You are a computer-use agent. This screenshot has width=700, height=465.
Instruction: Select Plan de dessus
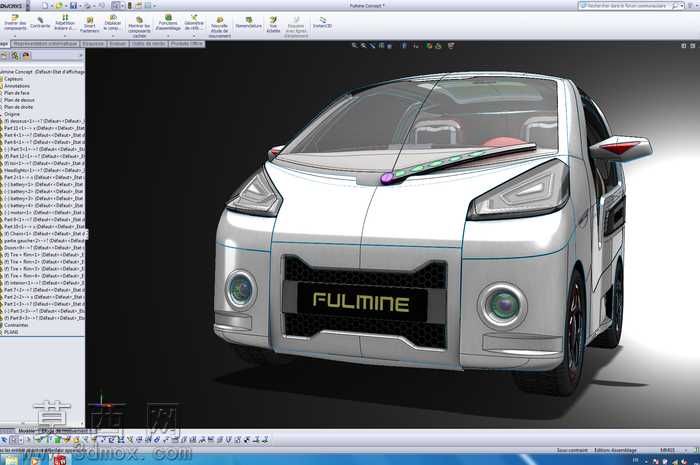point(19,100)
